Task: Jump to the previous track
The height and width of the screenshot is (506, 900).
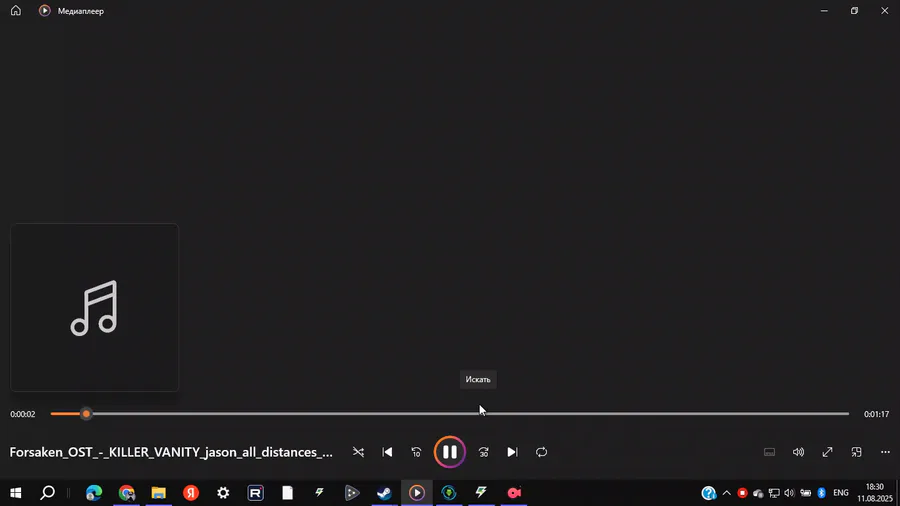Action: (x=387, y=452)
